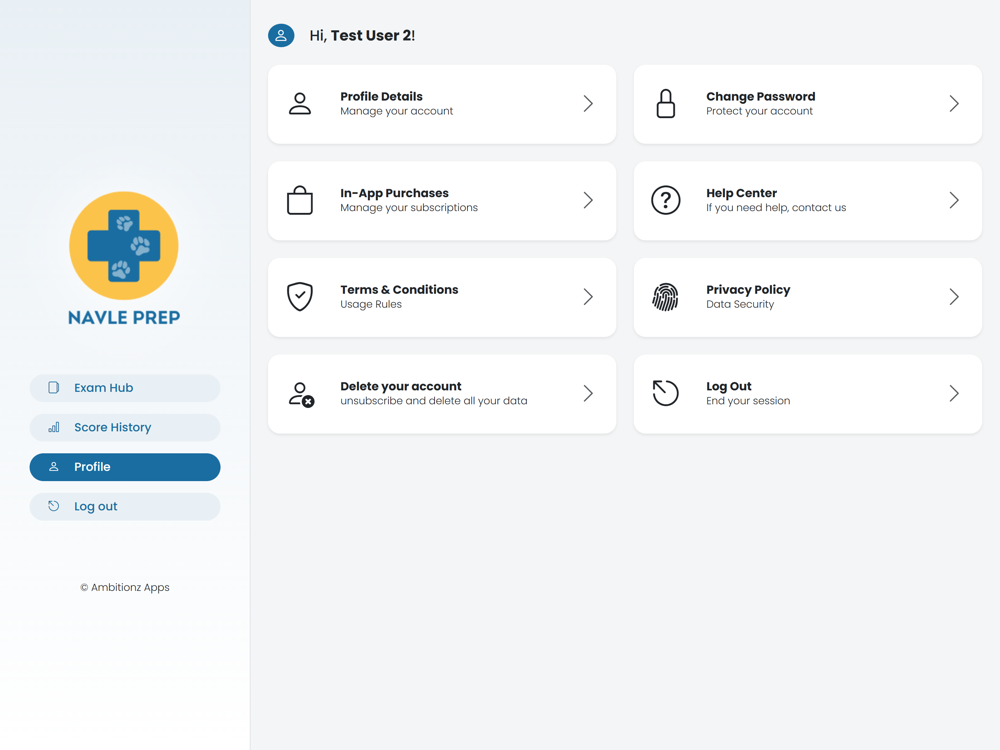Click the "Usage Rules" subtitle
This screenshot has height=750, width=1000.
pos(371,304)
